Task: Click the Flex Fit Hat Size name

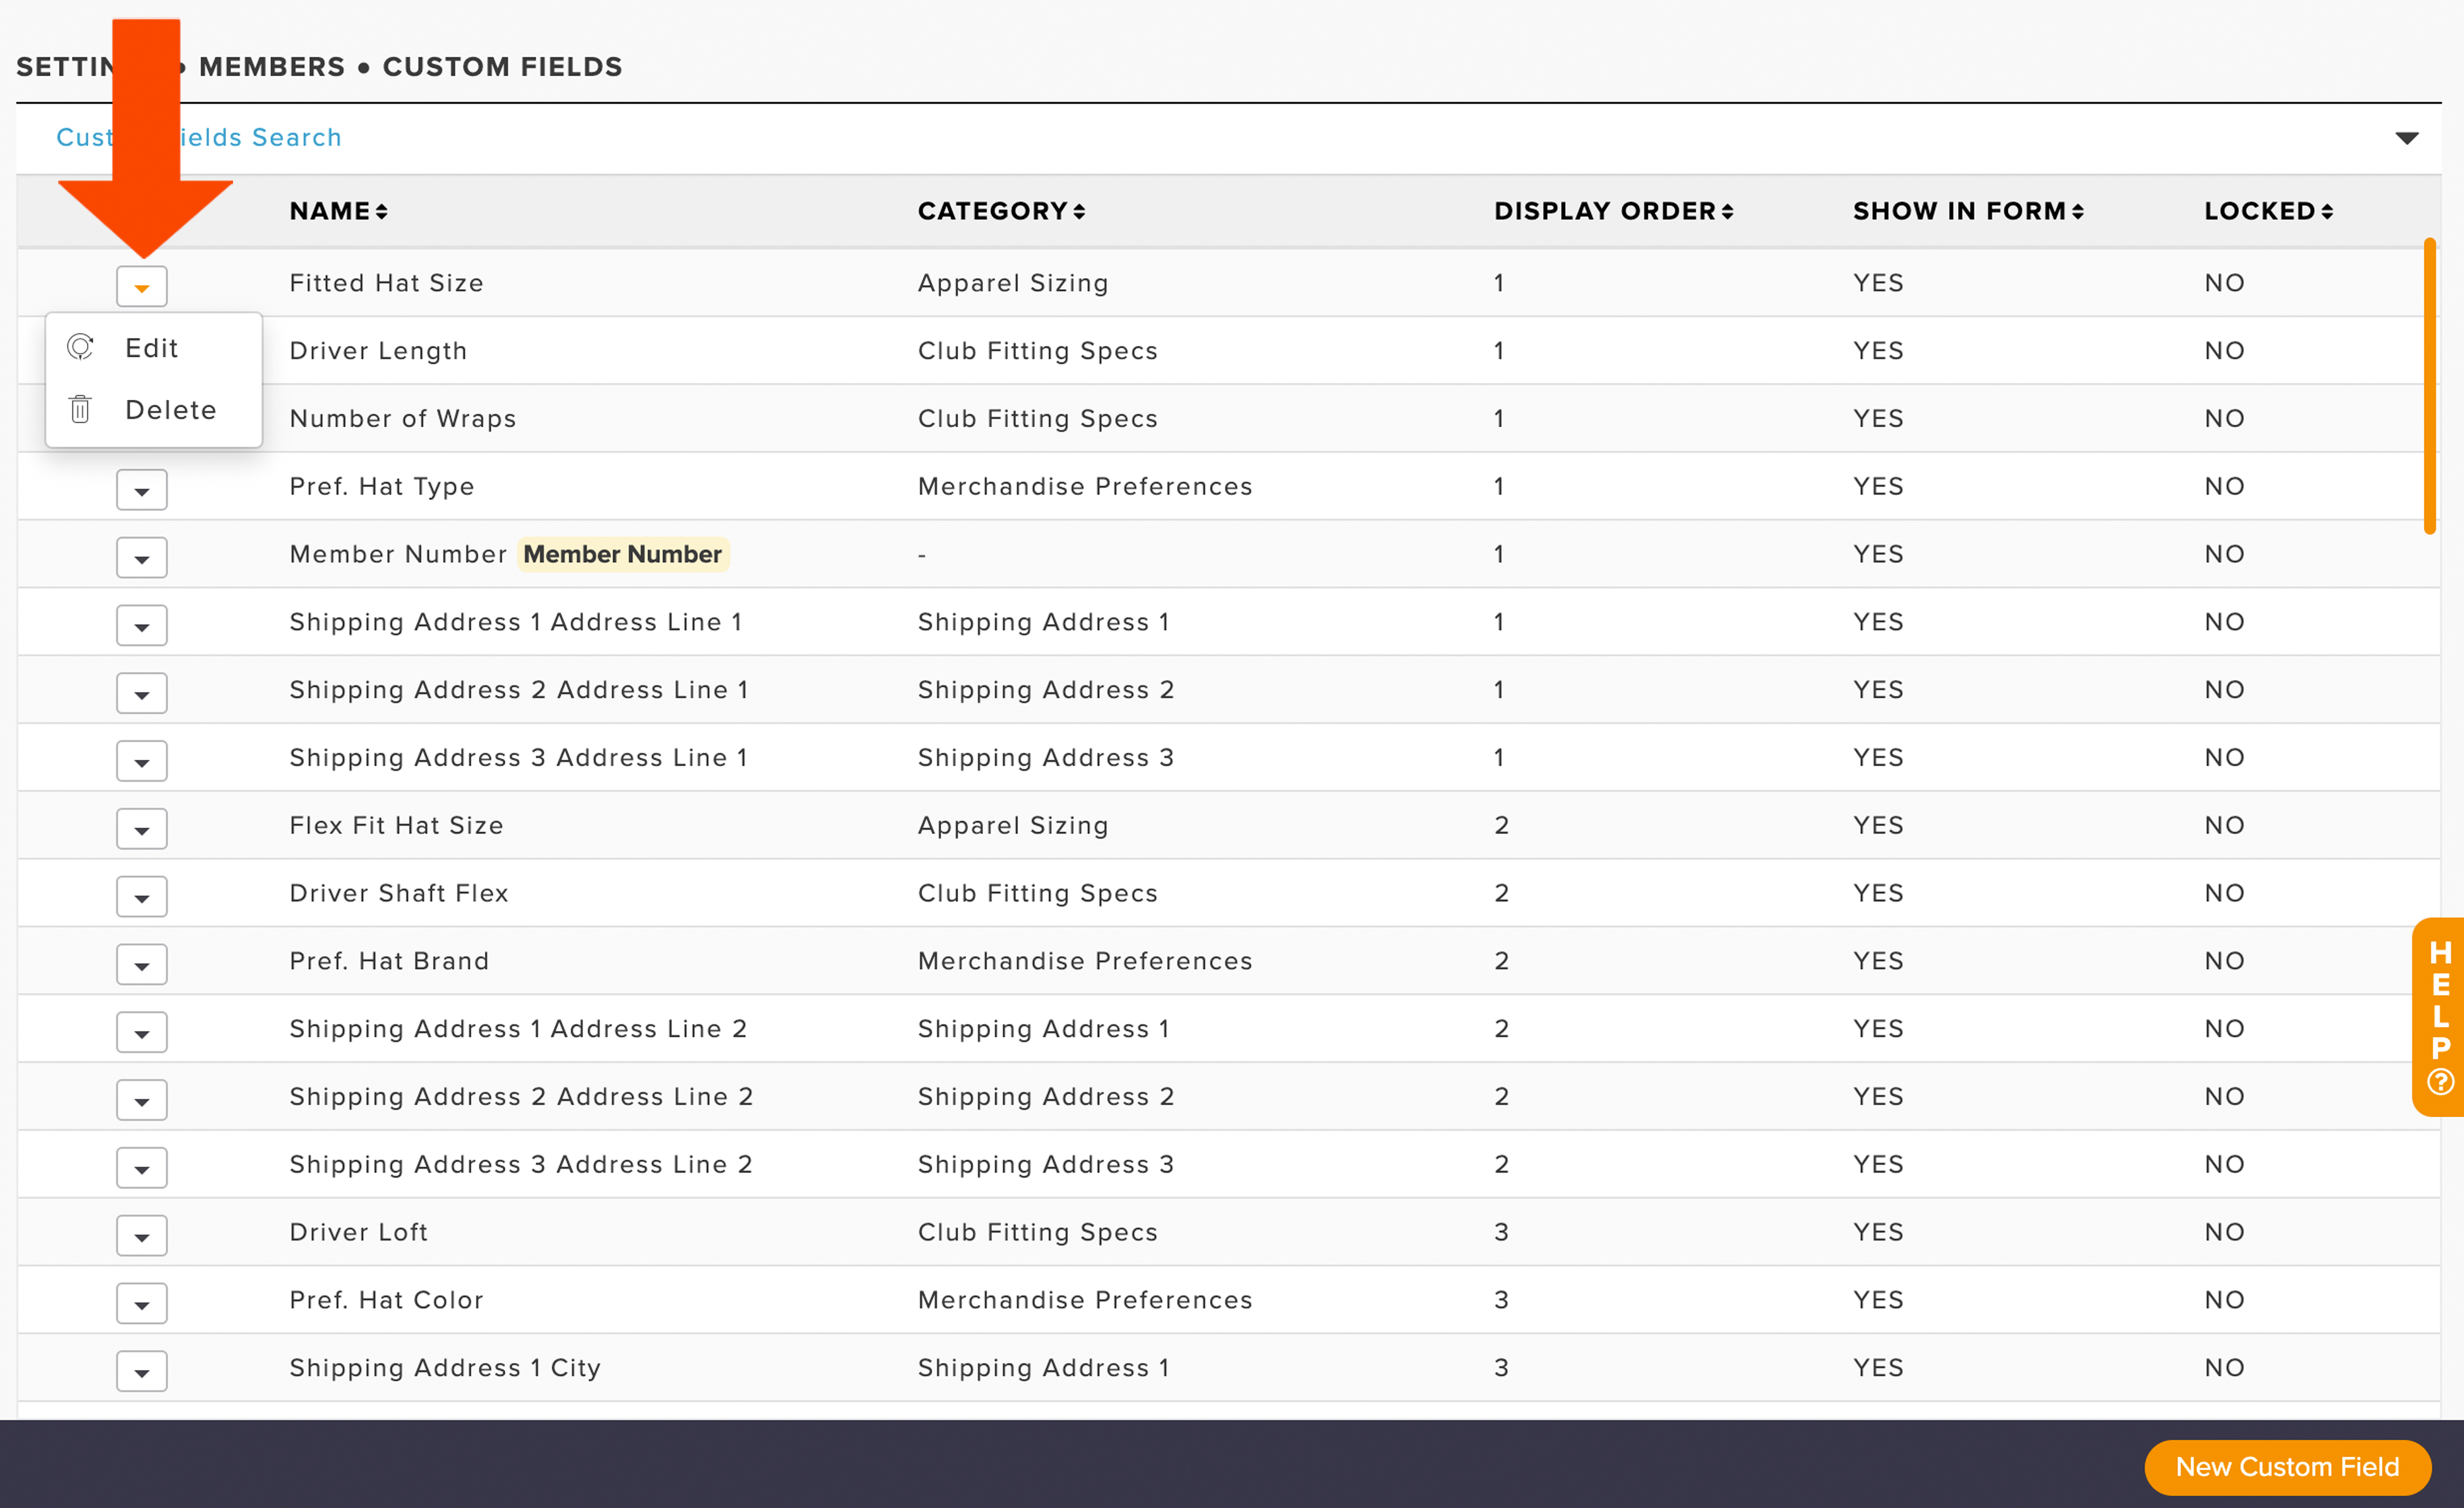Action: 396,825
